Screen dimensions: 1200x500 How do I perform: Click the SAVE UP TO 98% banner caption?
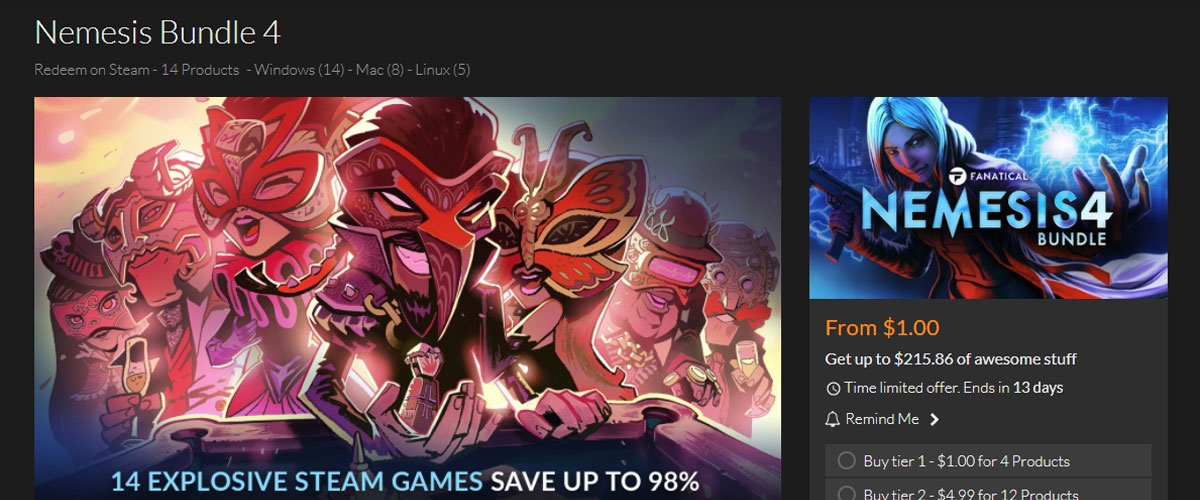tap(594, 481)
